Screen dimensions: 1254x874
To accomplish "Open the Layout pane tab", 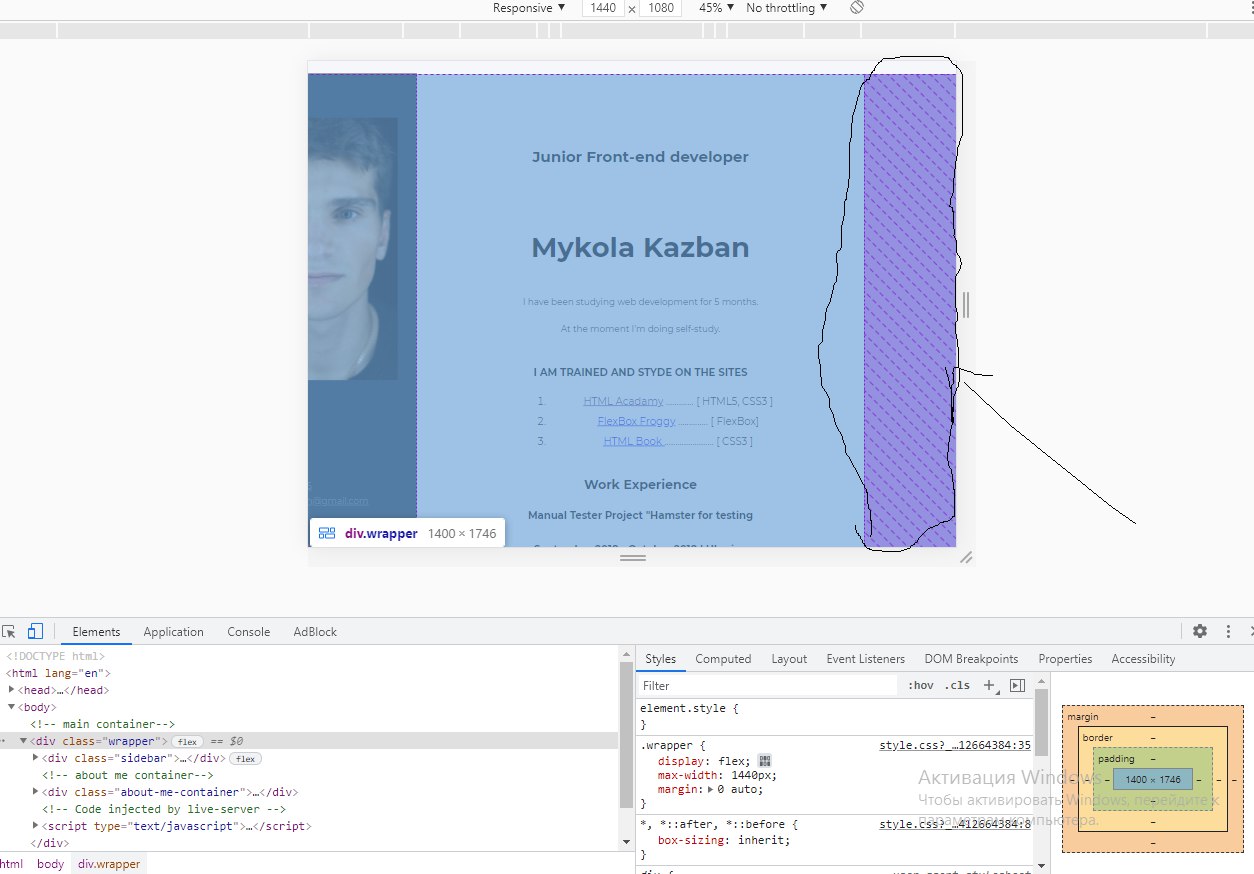I will [x=789, y=658].
